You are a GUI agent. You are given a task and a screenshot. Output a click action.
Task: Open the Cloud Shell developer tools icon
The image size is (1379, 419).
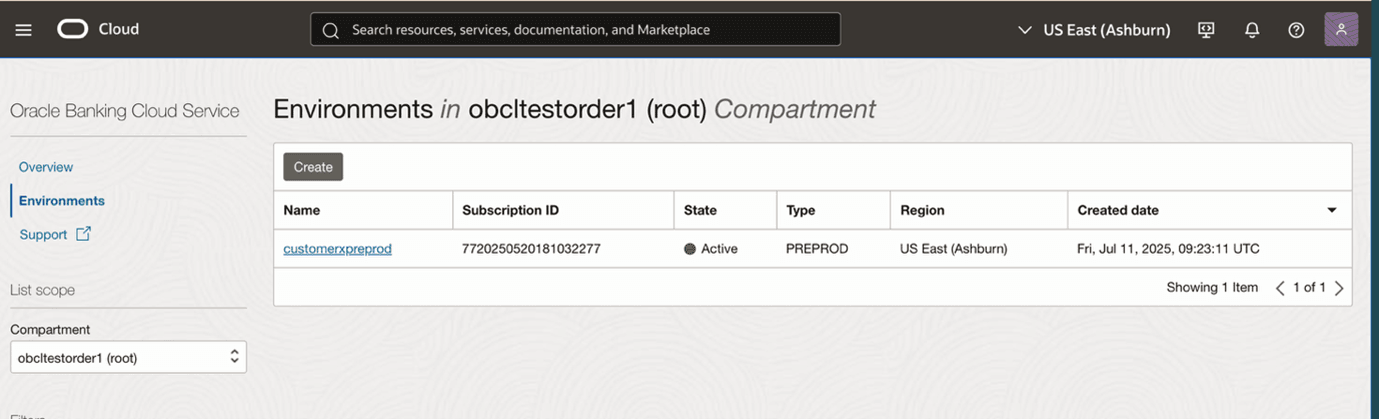1206,30
